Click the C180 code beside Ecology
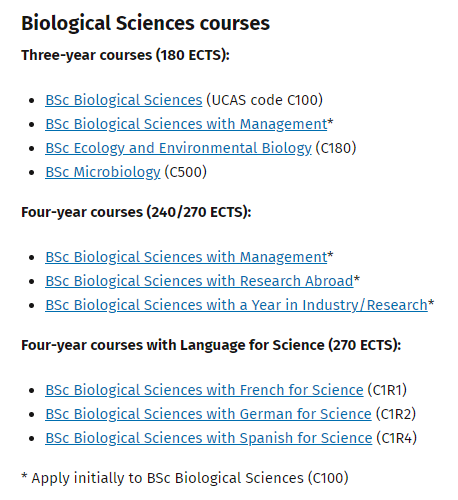 336,148
